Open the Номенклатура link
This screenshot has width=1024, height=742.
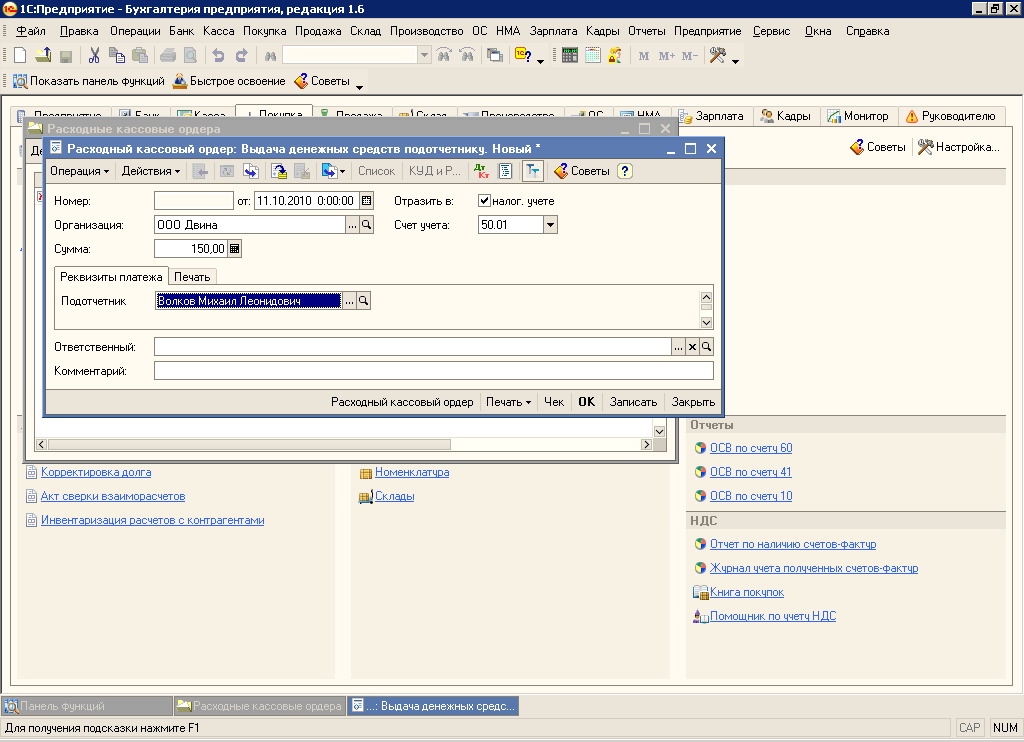[411, 472]
